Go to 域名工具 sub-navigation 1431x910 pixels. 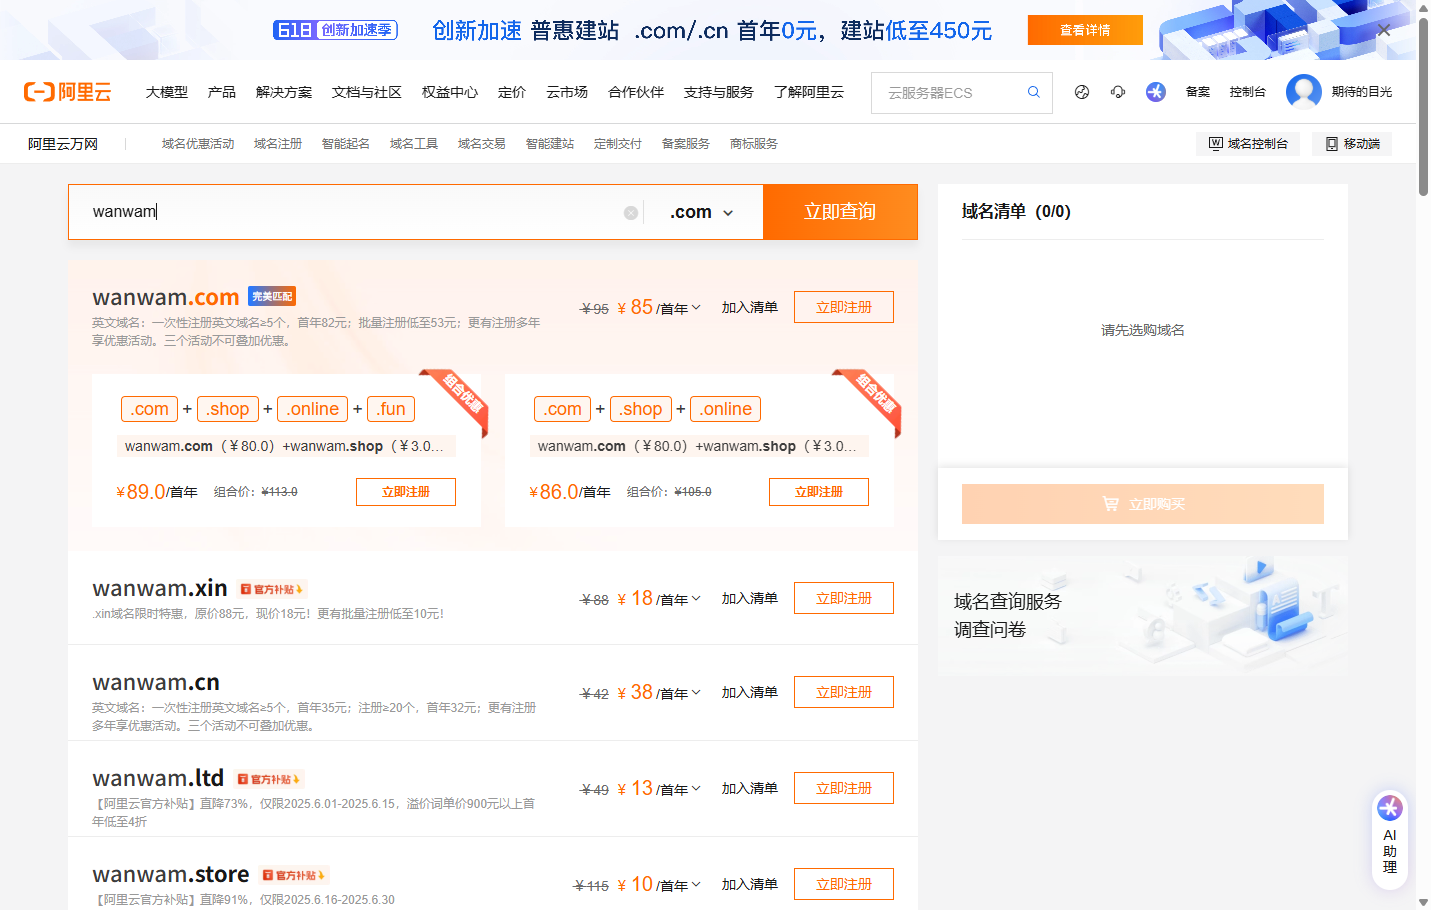[x=414, y=144]
